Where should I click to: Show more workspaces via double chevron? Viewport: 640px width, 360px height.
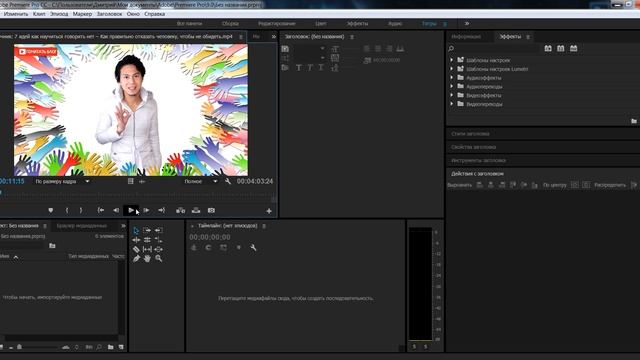click(467, 24)
